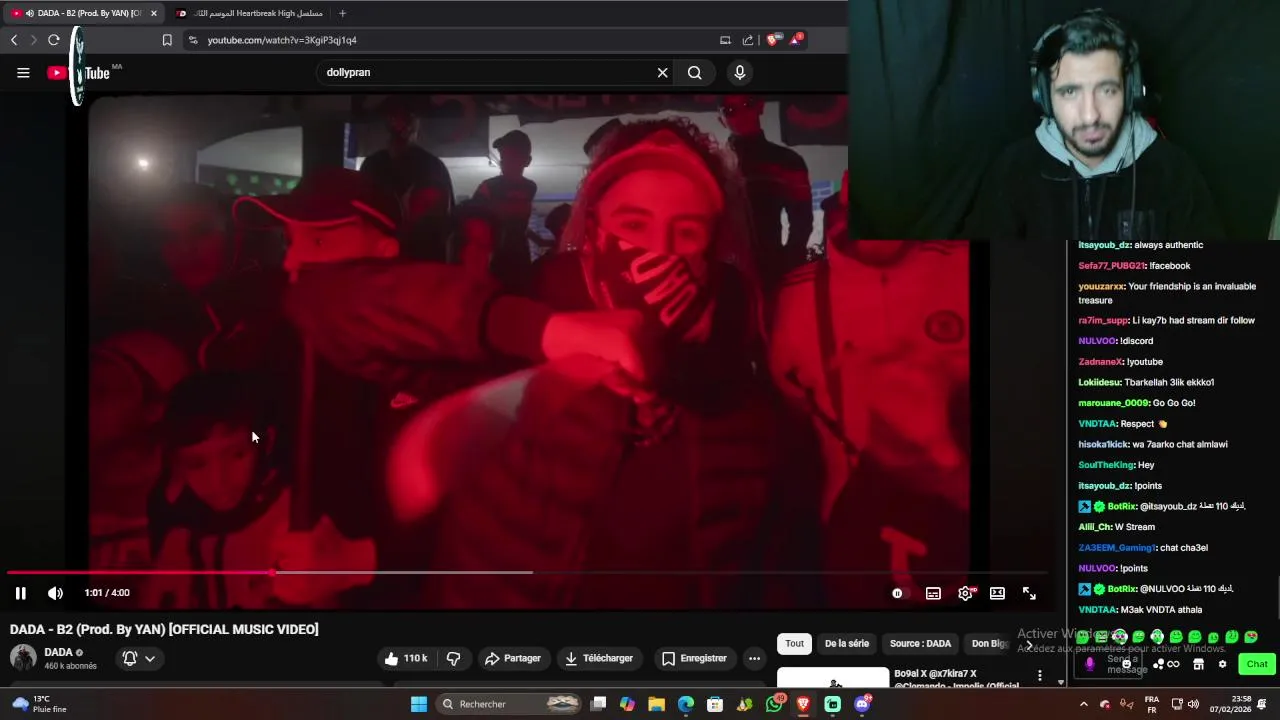Screen dimensions: 1280x720
Task: Open a new browser tab with plus
Action: point(342,13)
